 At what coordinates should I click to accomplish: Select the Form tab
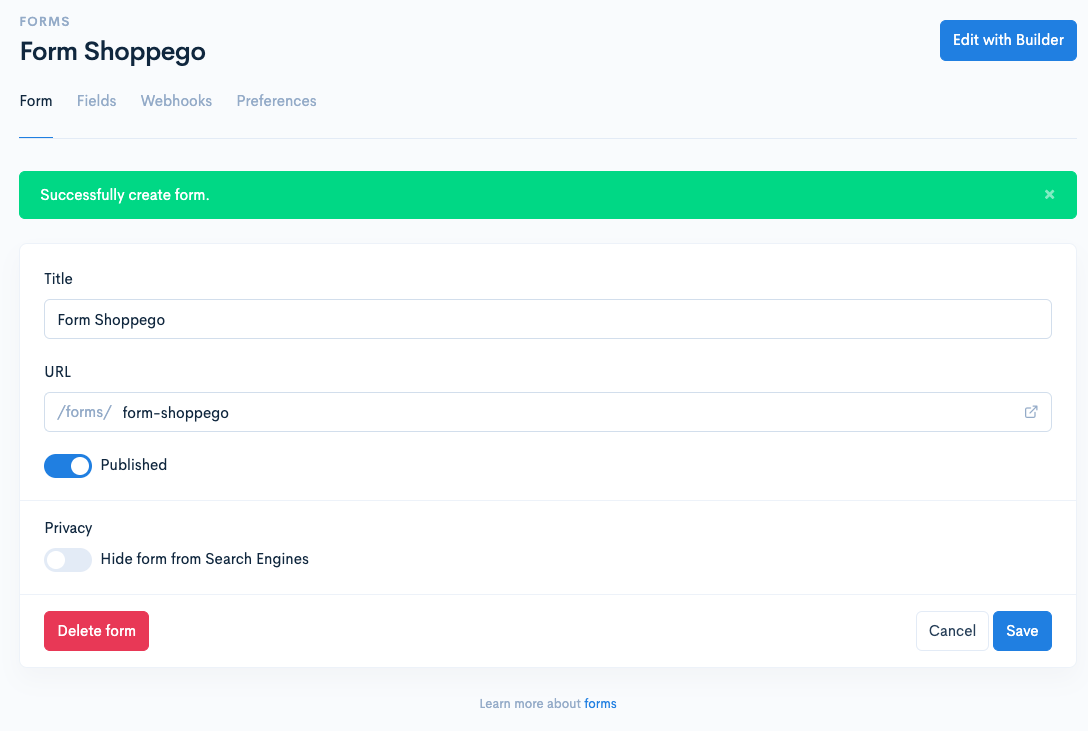[36, 101]
